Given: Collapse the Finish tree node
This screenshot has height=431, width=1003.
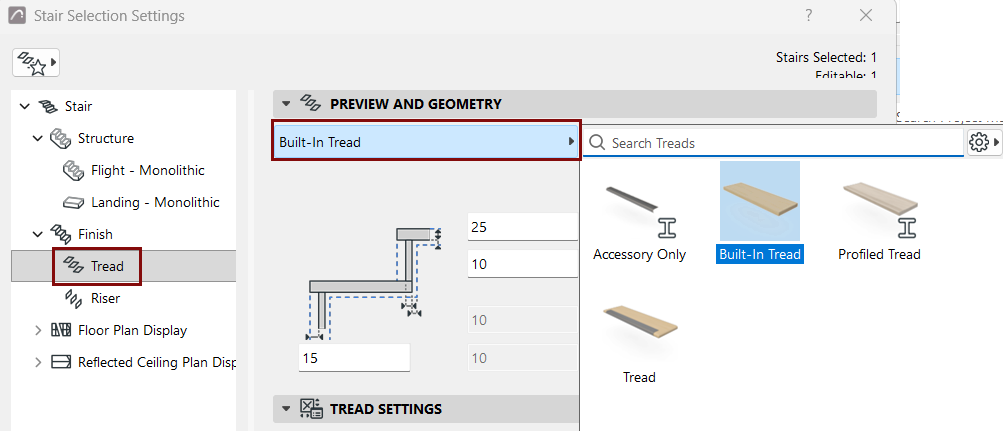Looking at the screenshot, I should click(38, 234).
